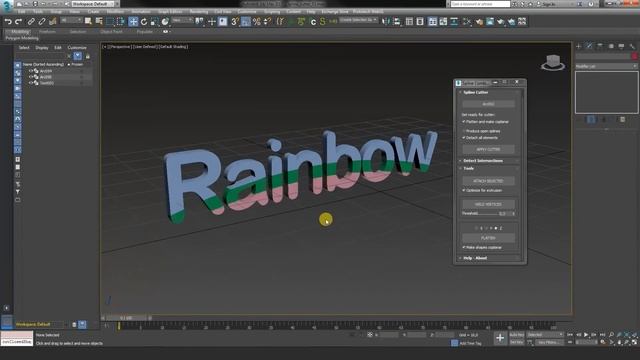Click the APPLY CUTTER button
640x360 pixels.
488,149
